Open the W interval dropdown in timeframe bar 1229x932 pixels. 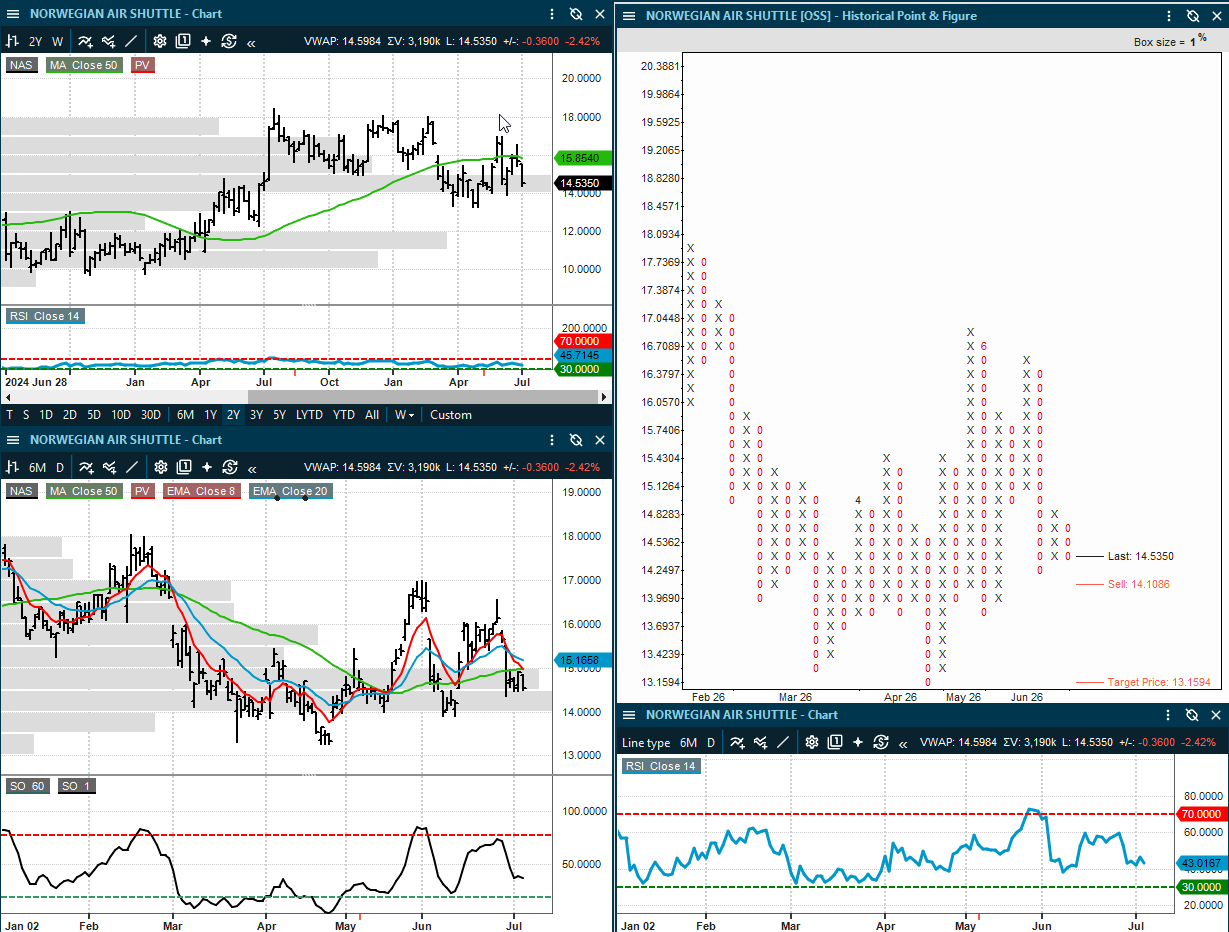click(x=404, y=415)
